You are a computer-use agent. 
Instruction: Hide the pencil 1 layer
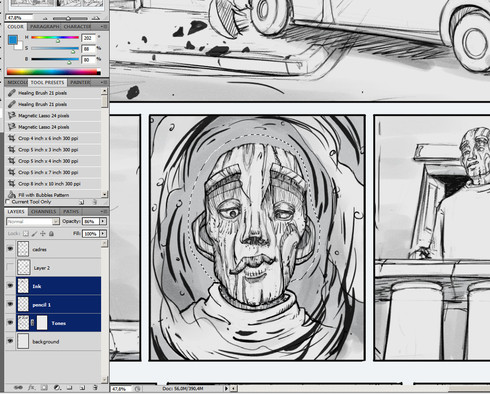pos(10,304)
